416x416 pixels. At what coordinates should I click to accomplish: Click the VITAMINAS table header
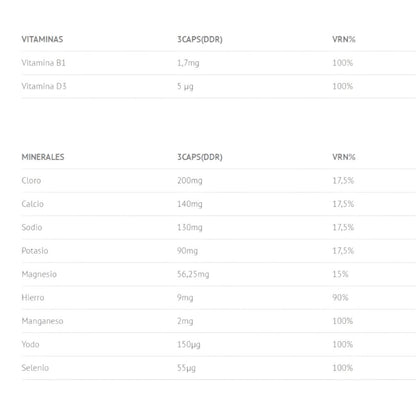click(x=42, y=39)
